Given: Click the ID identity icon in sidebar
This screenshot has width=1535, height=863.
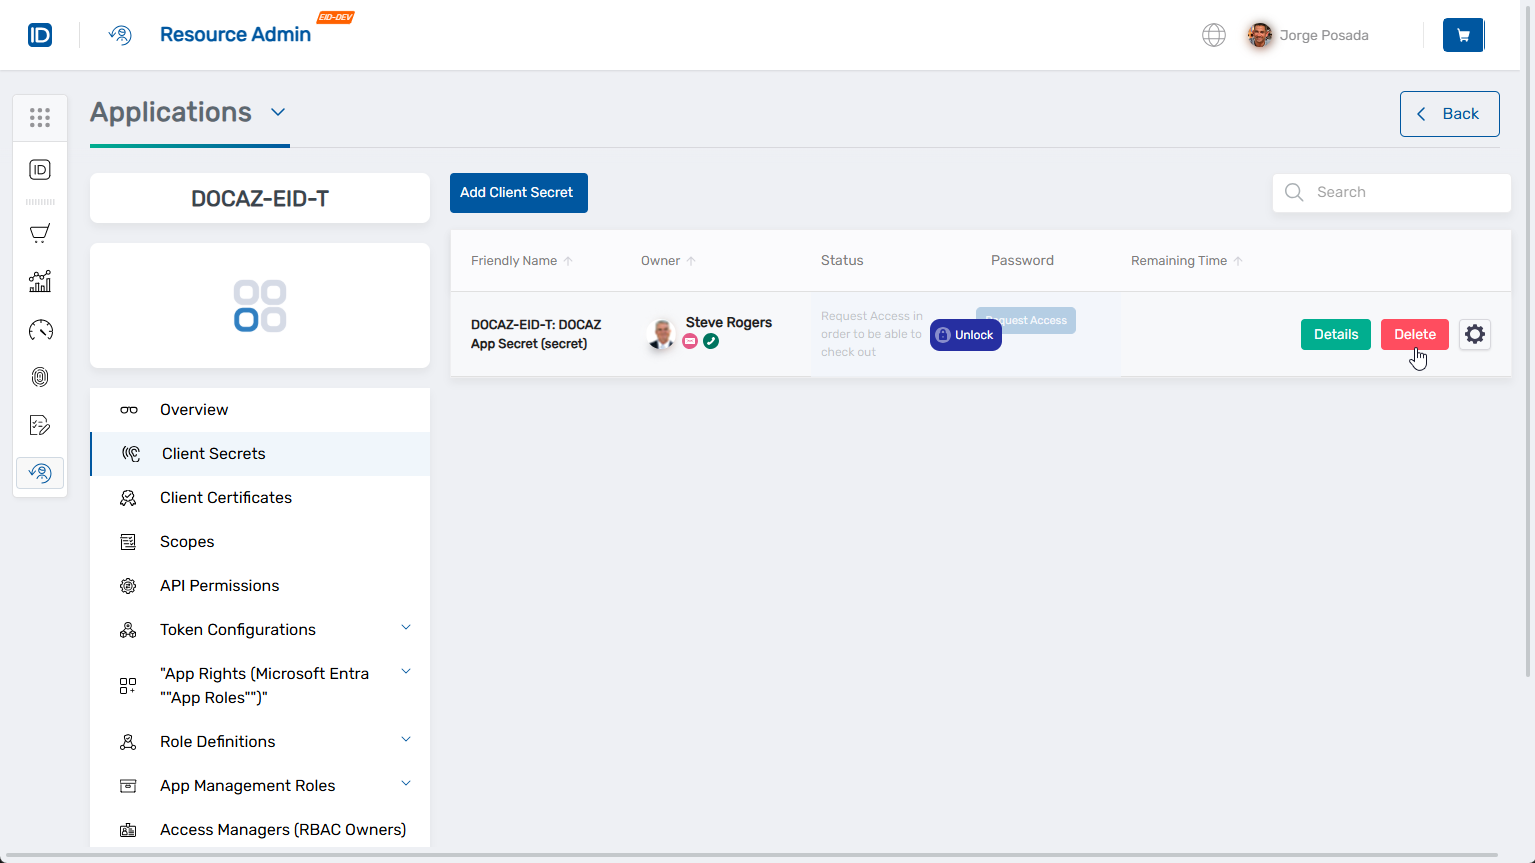Looking at the screenshot, I should pos(40,170).
